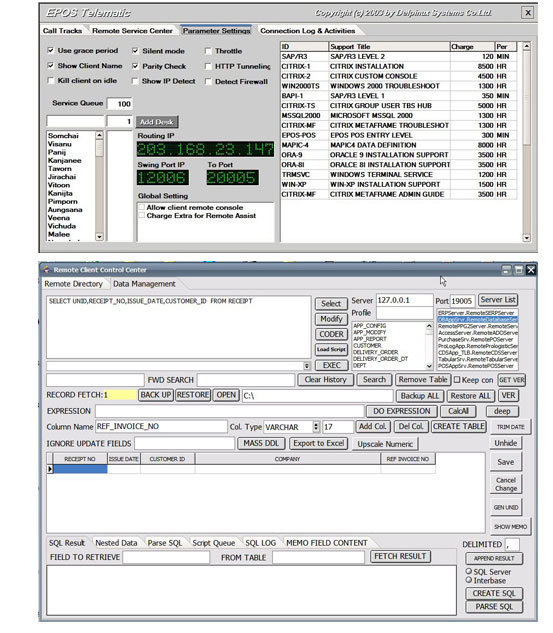Image resolution: width=553 pixels, height=633 pixels.
Task: Enable HTTP Tunneling checkbox
Action: click(x=208, y=66)
